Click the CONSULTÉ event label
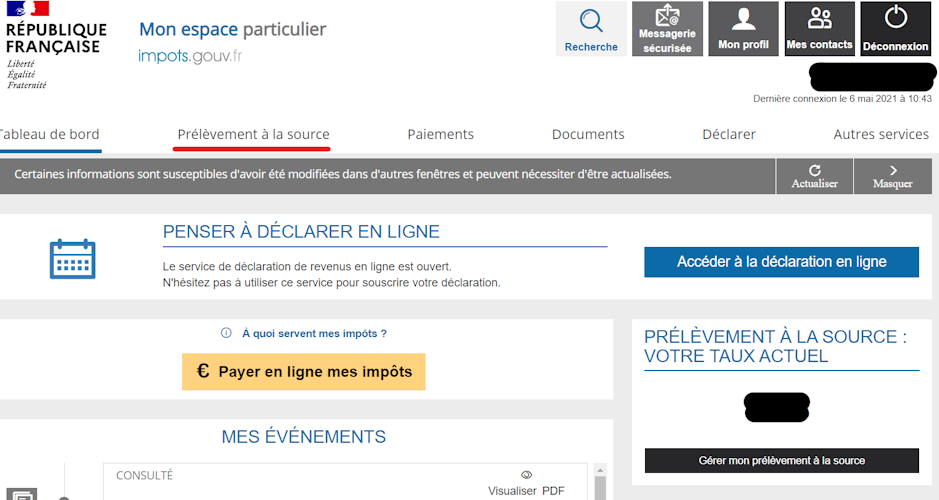The width and height of the screenshot is (939, 500). tap(144, 475)
